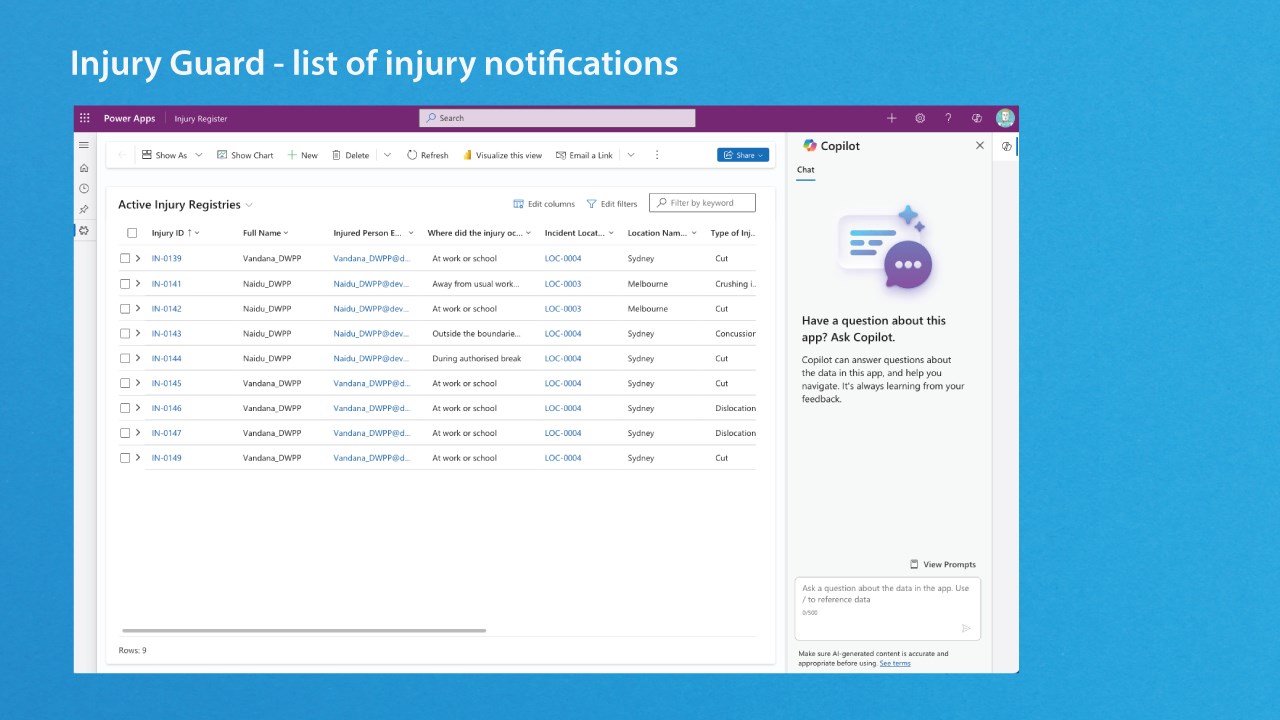Go to Home in left sidebar
Screen dimensions: 1280x720
tap(84, 168)
